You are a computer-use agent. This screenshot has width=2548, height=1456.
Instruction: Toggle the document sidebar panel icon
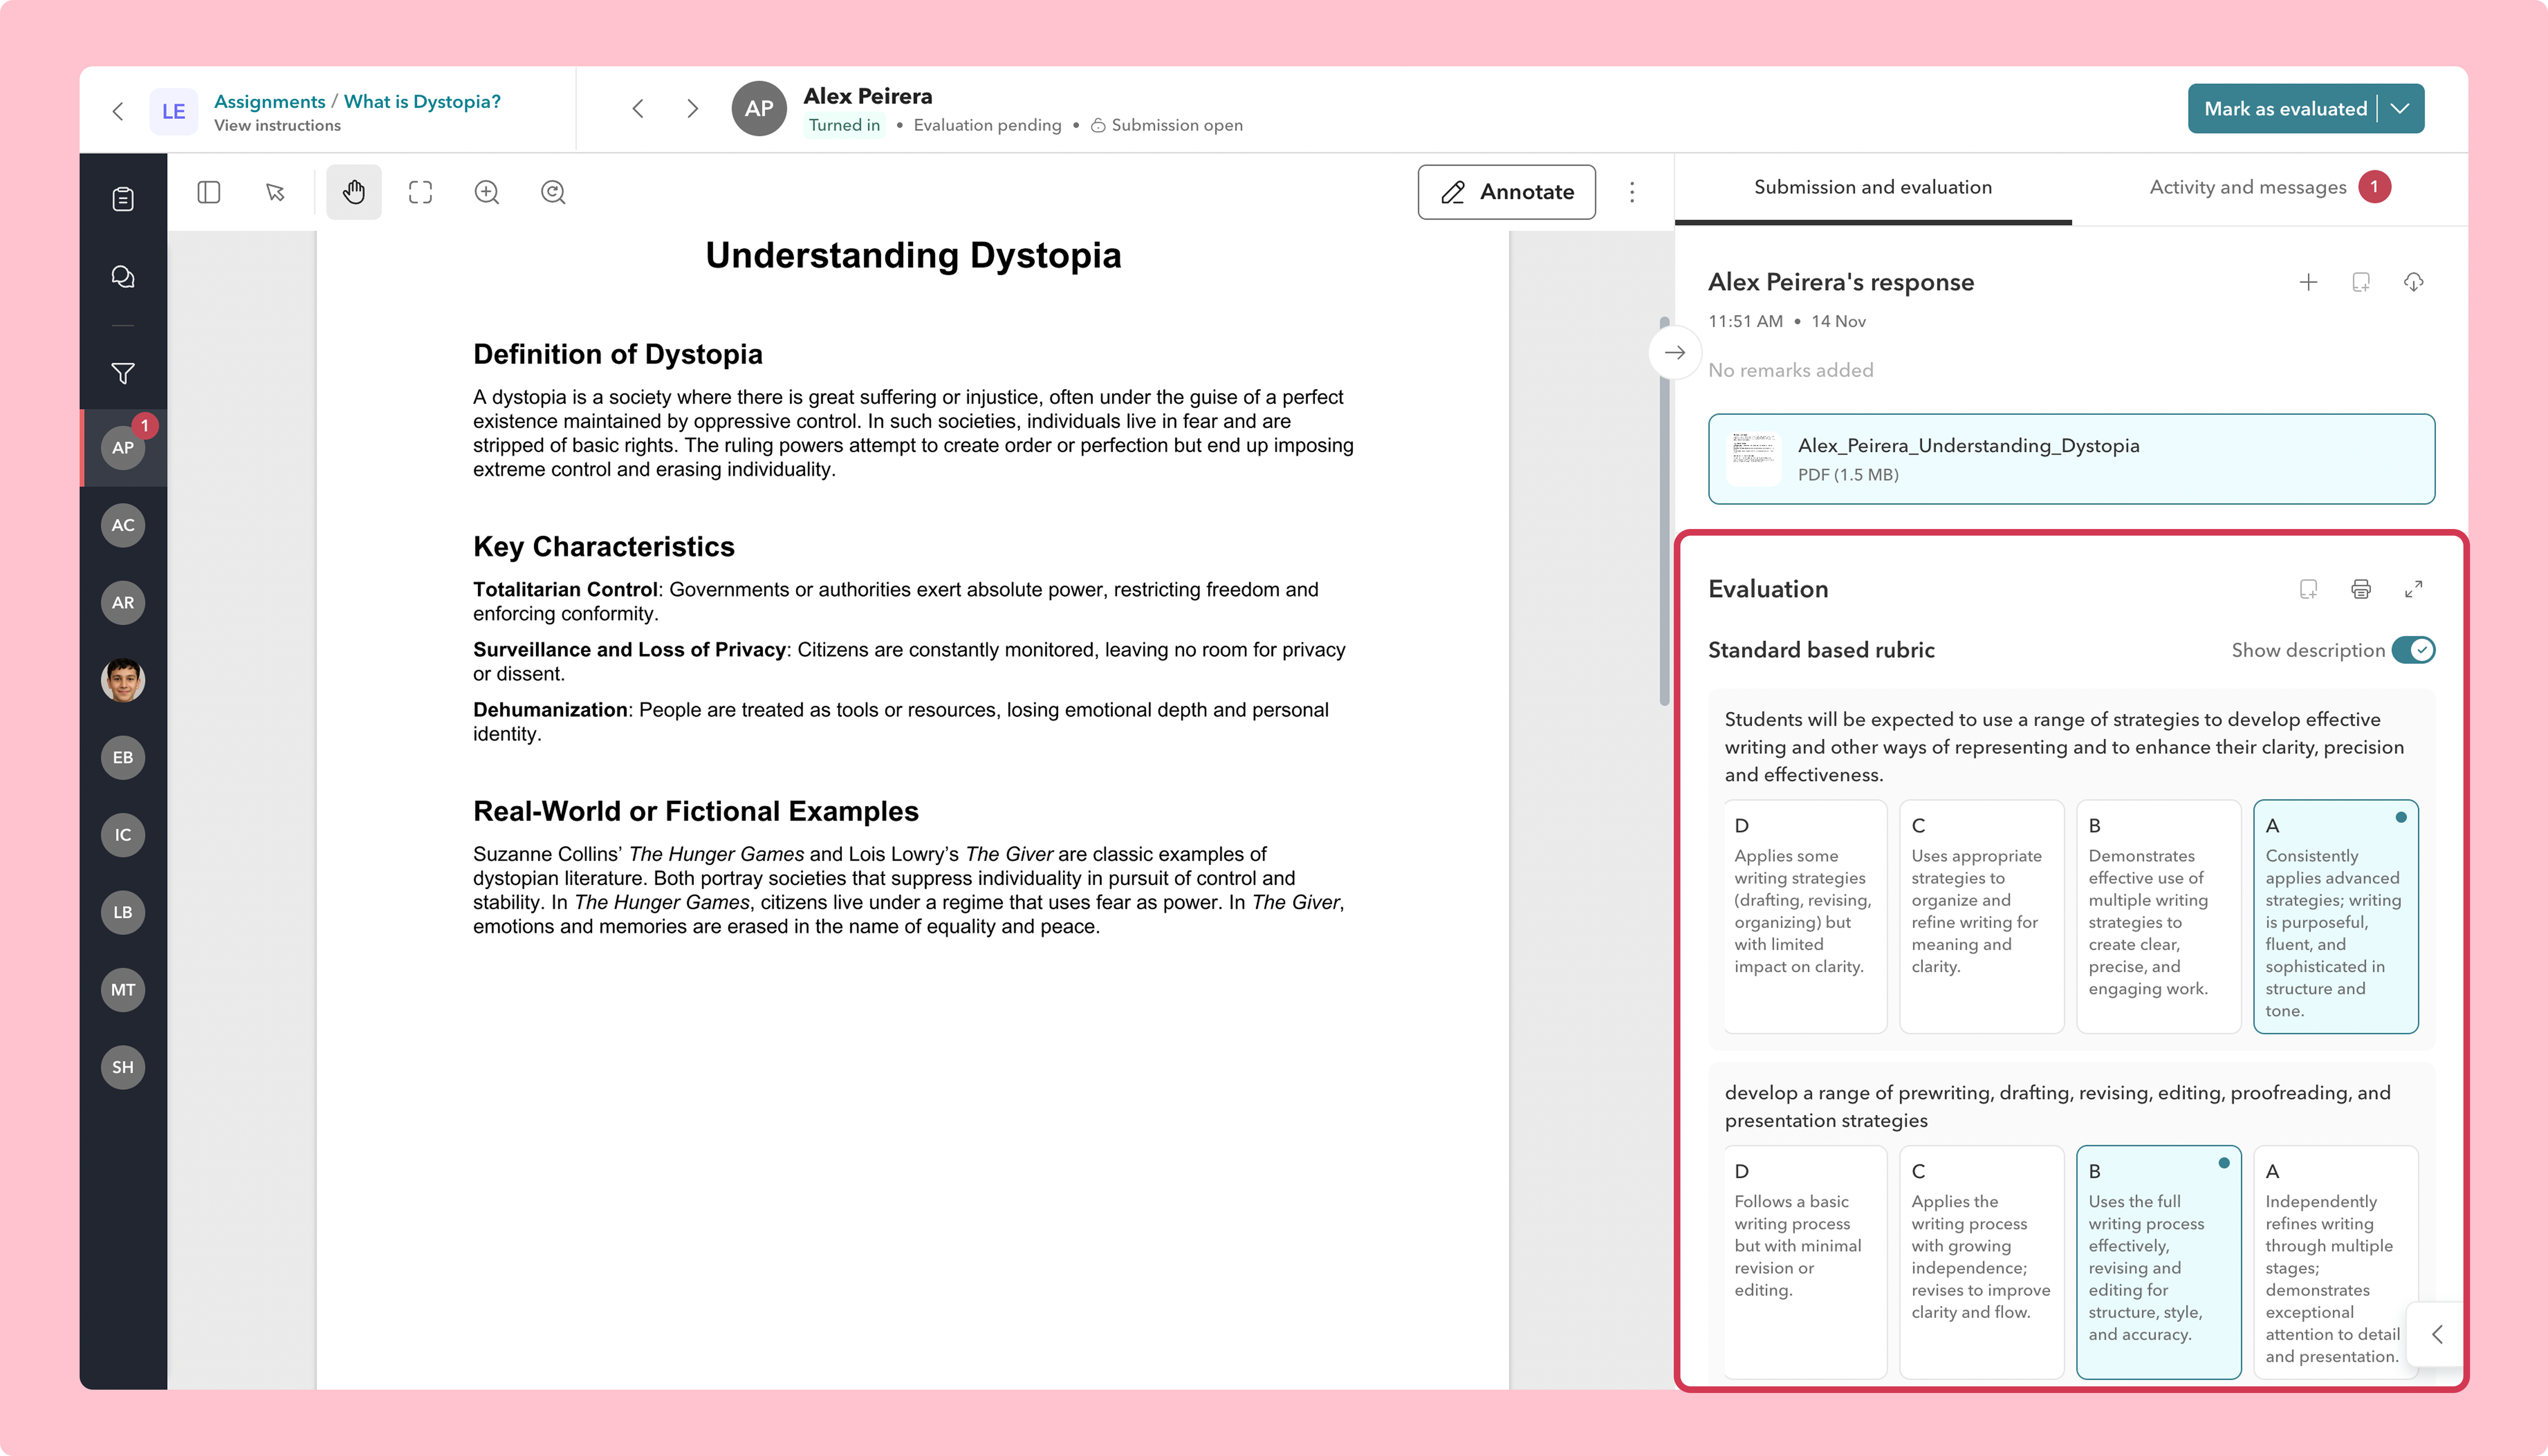pos(209,192)
